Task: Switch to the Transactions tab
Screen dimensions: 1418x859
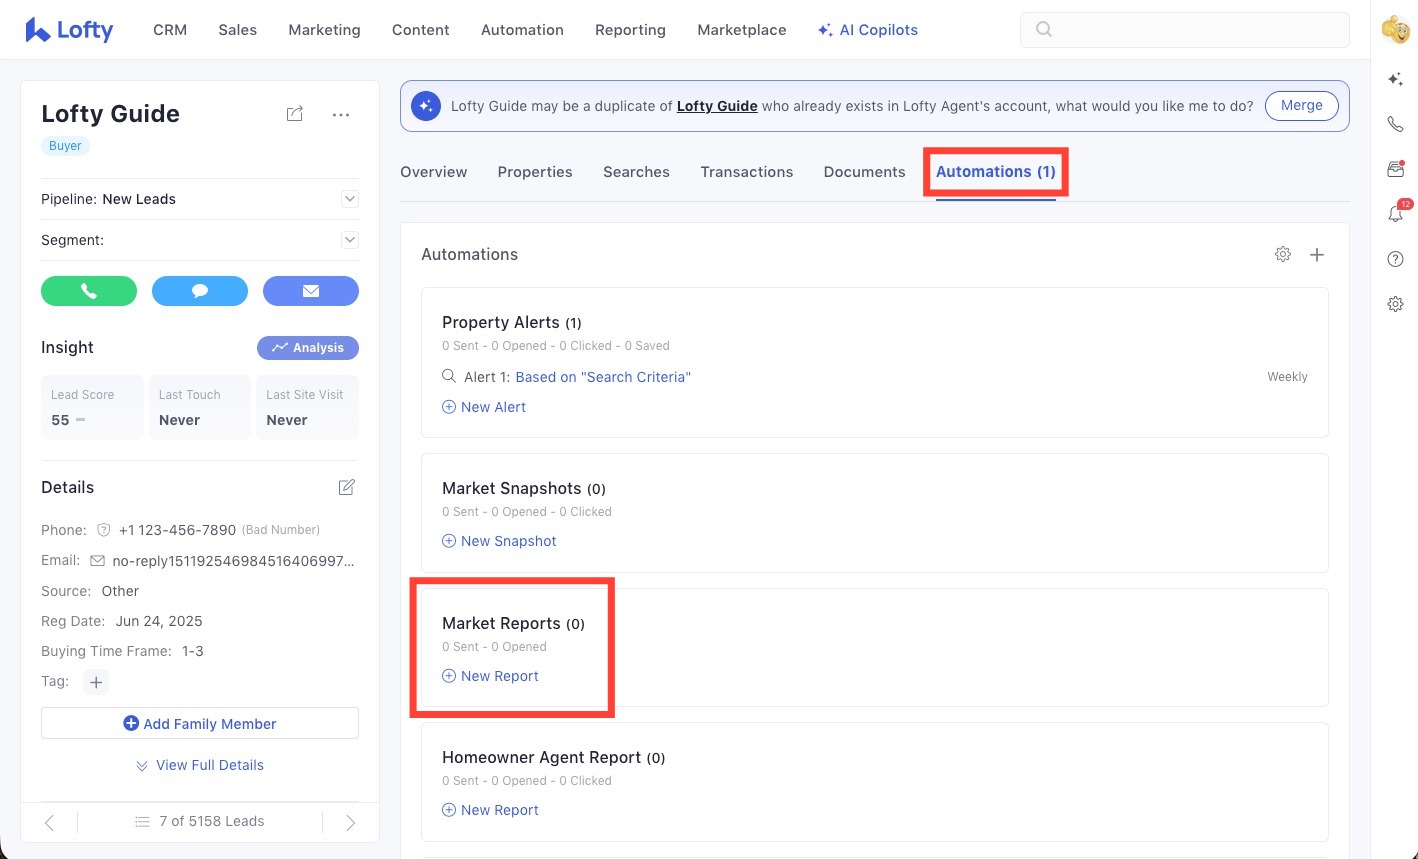Action: [x=746, y=172]
